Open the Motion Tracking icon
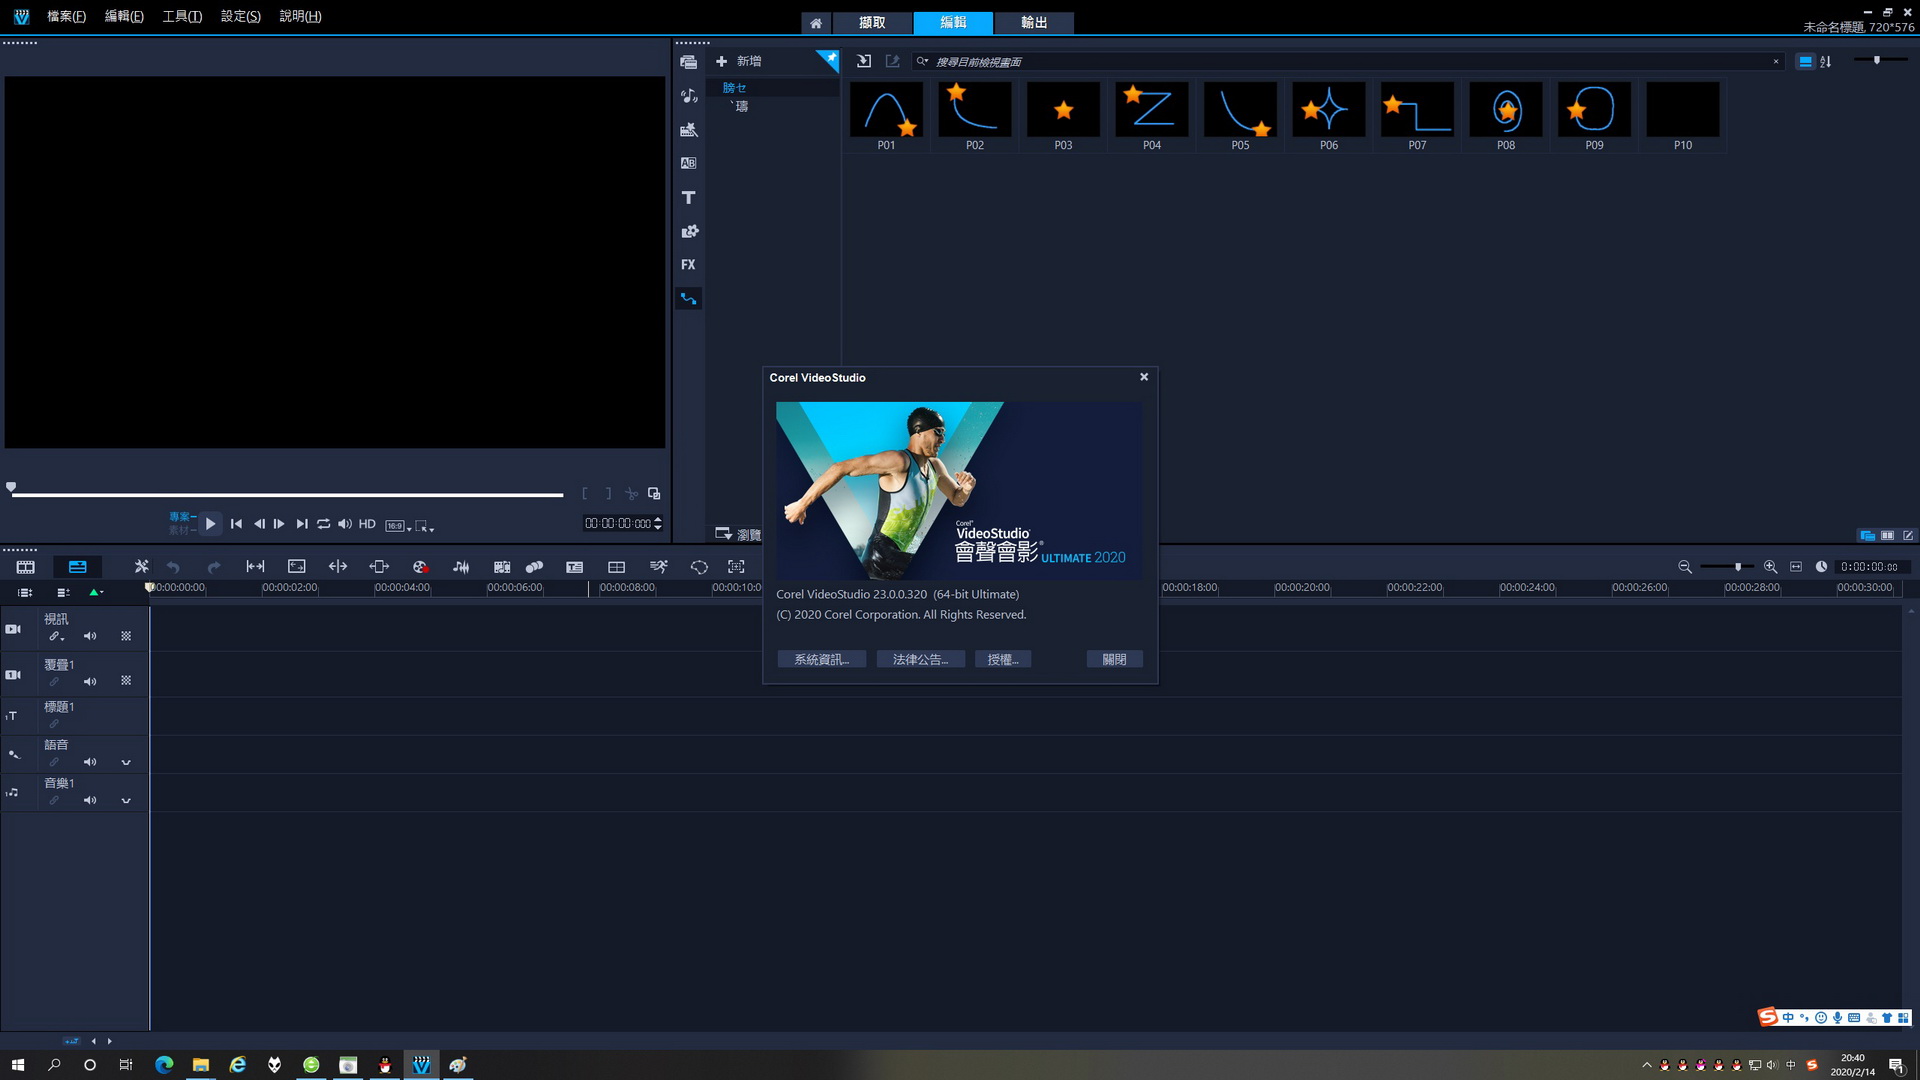The height and width of the screenshot is (1080, 1920). tap(534, 567)
